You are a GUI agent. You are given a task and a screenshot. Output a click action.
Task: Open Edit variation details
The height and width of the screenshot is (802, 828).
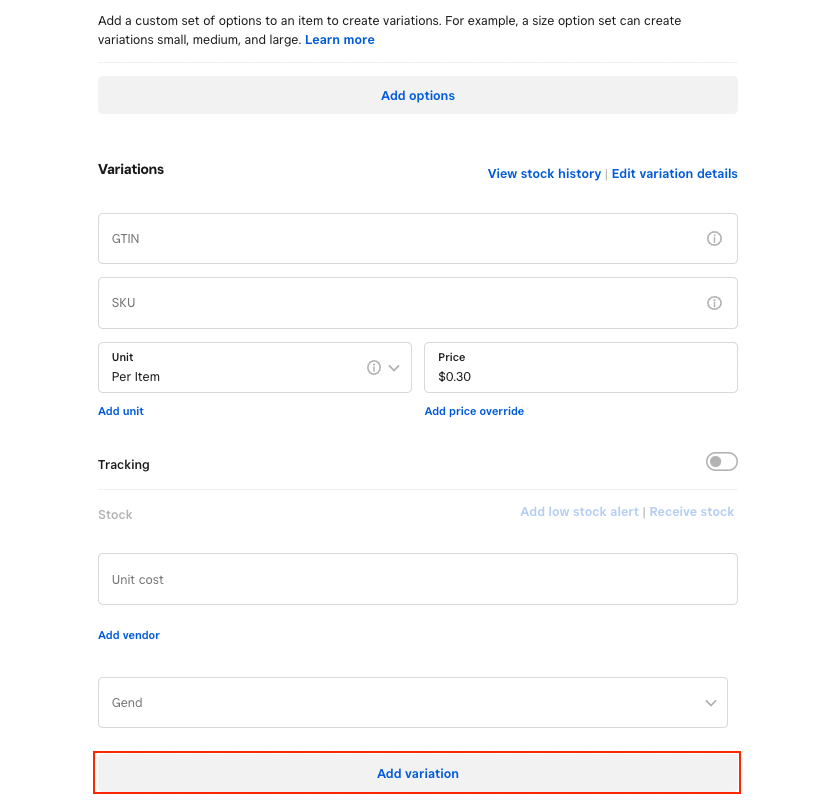674,174
